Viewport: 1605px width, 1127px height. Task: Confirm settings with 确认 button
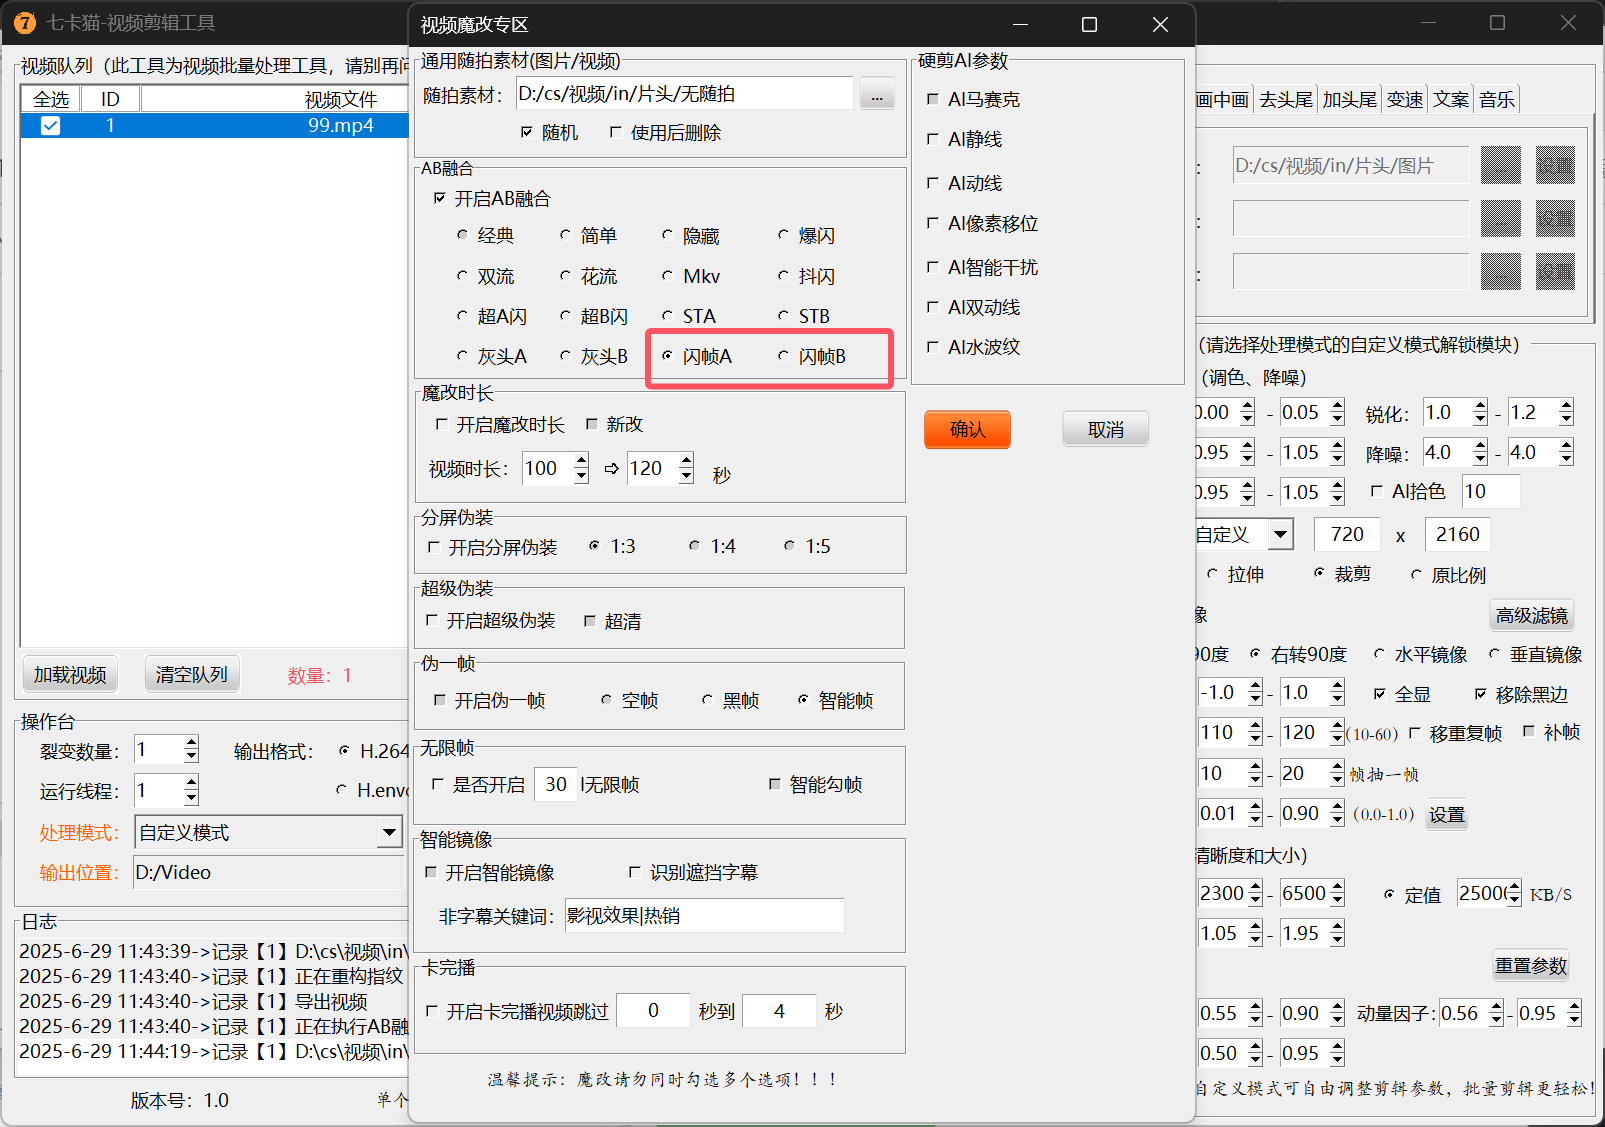point(967,429)
